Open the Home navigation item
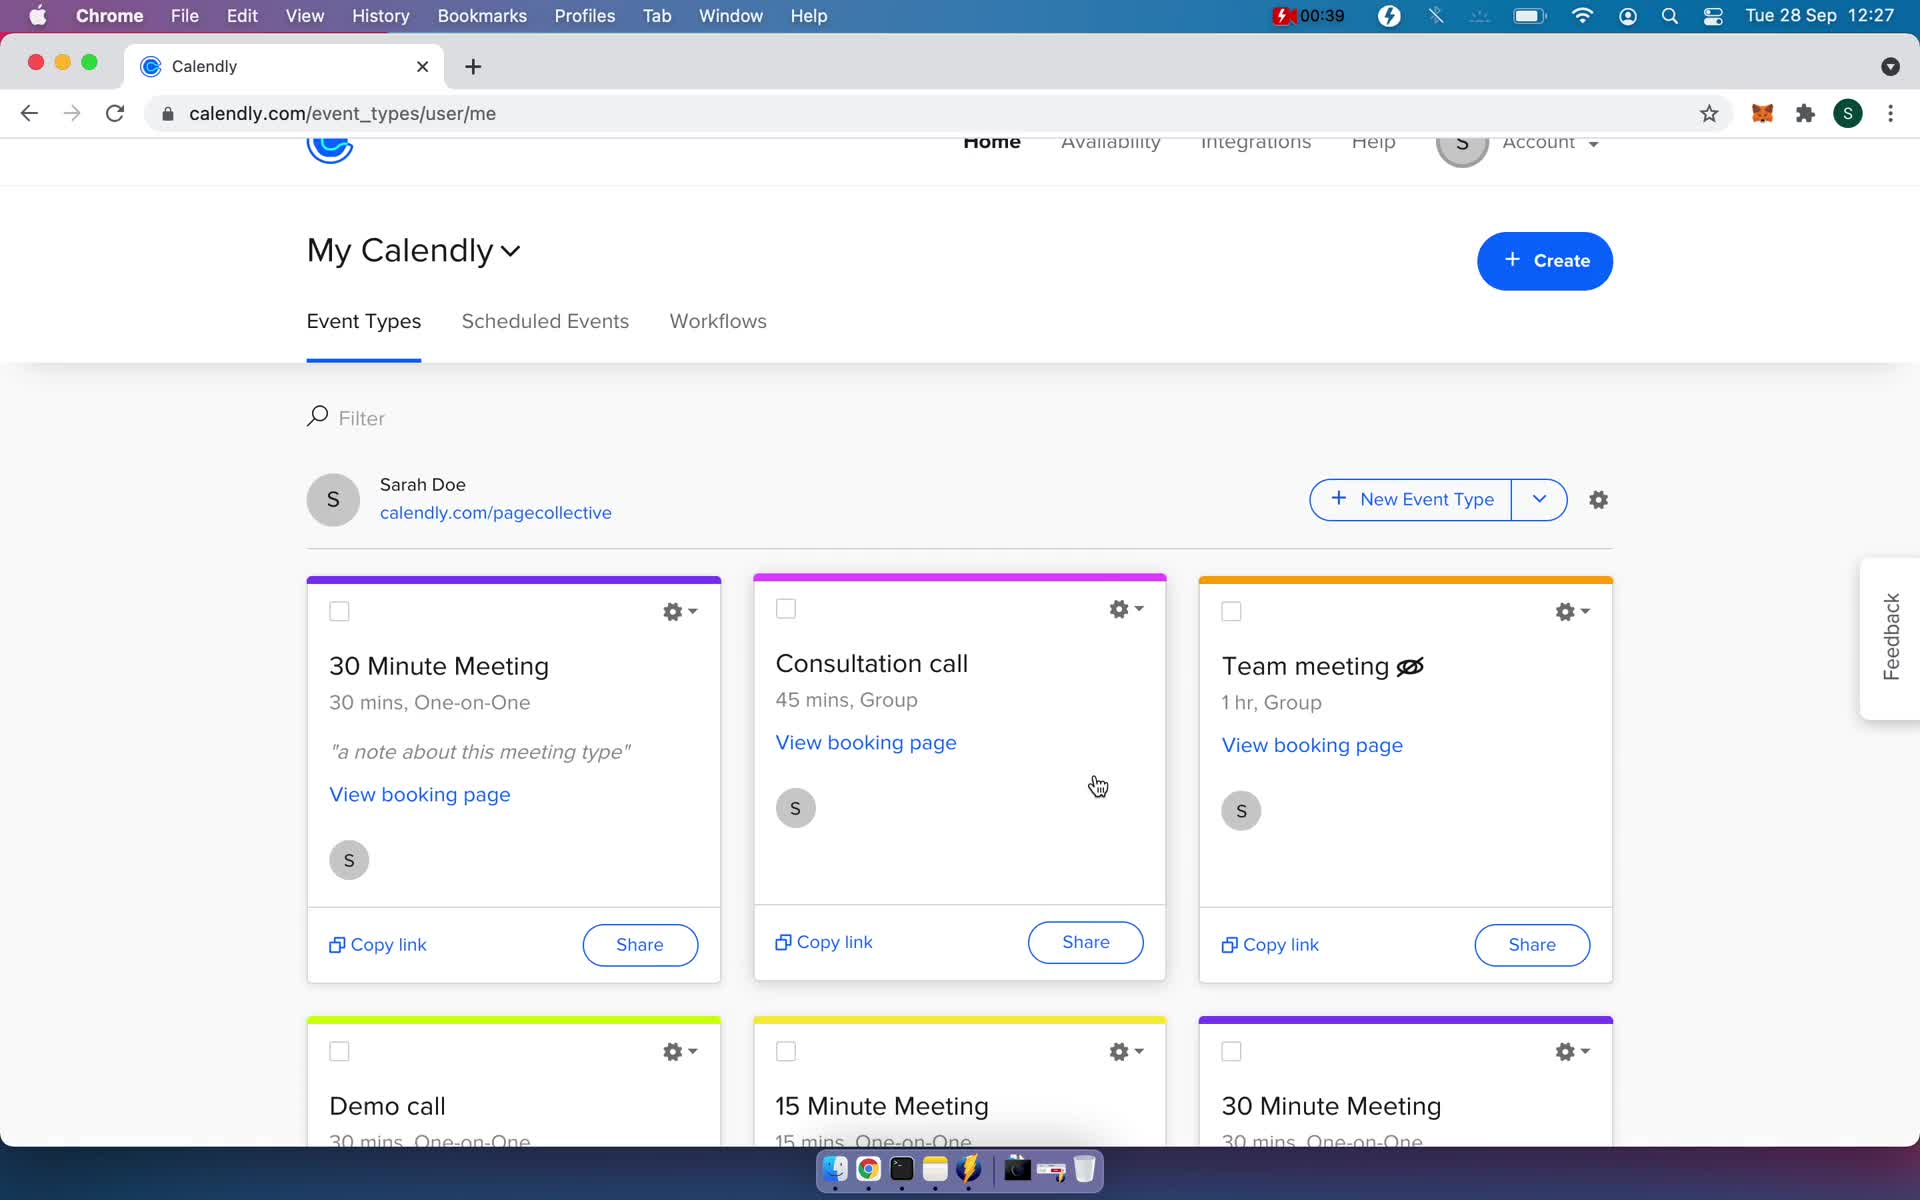The width and height of the screenshot is (1920, 1200). coord(991,145)
